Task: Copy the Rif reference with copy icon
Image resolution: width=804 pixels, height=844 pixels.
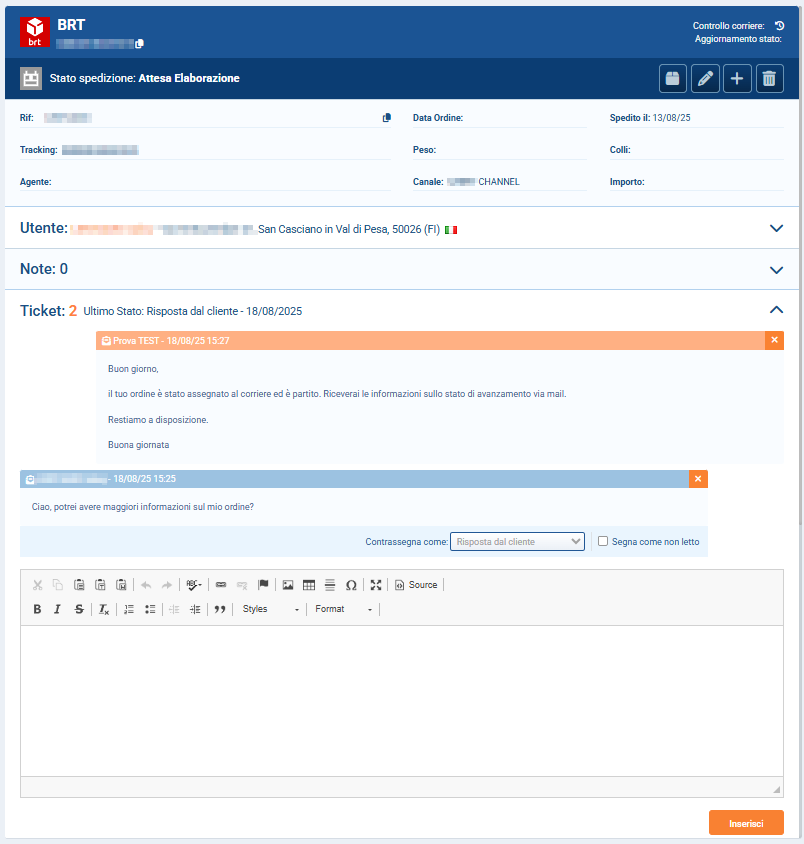Action: click(x=387, y=118)
